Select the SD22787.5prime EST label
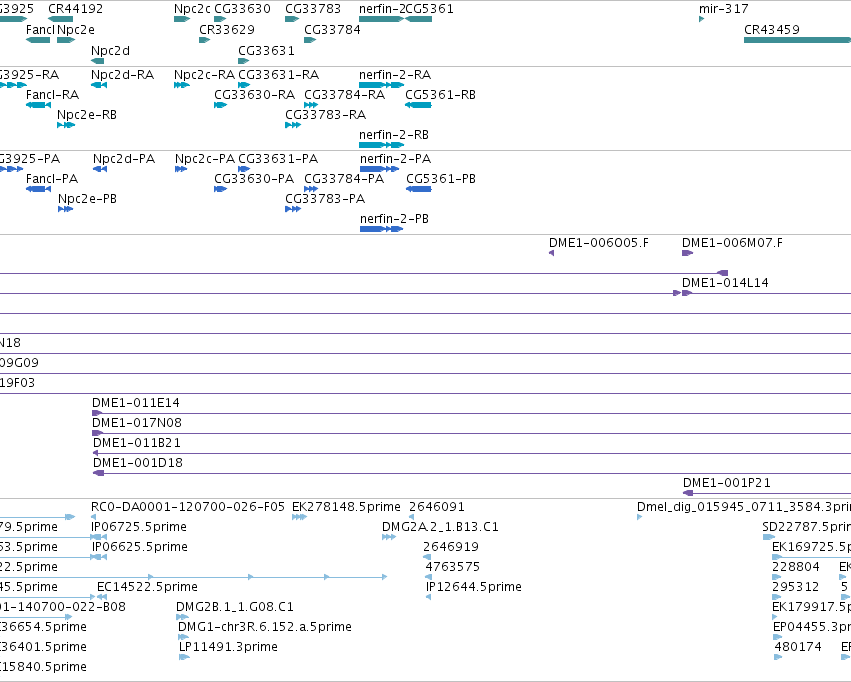 (x=806, y=526)
